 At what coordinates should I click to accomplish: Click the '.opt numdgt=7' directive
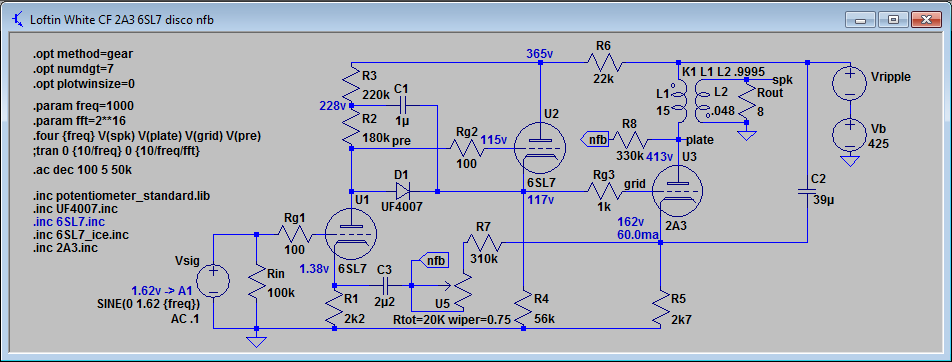74,69
